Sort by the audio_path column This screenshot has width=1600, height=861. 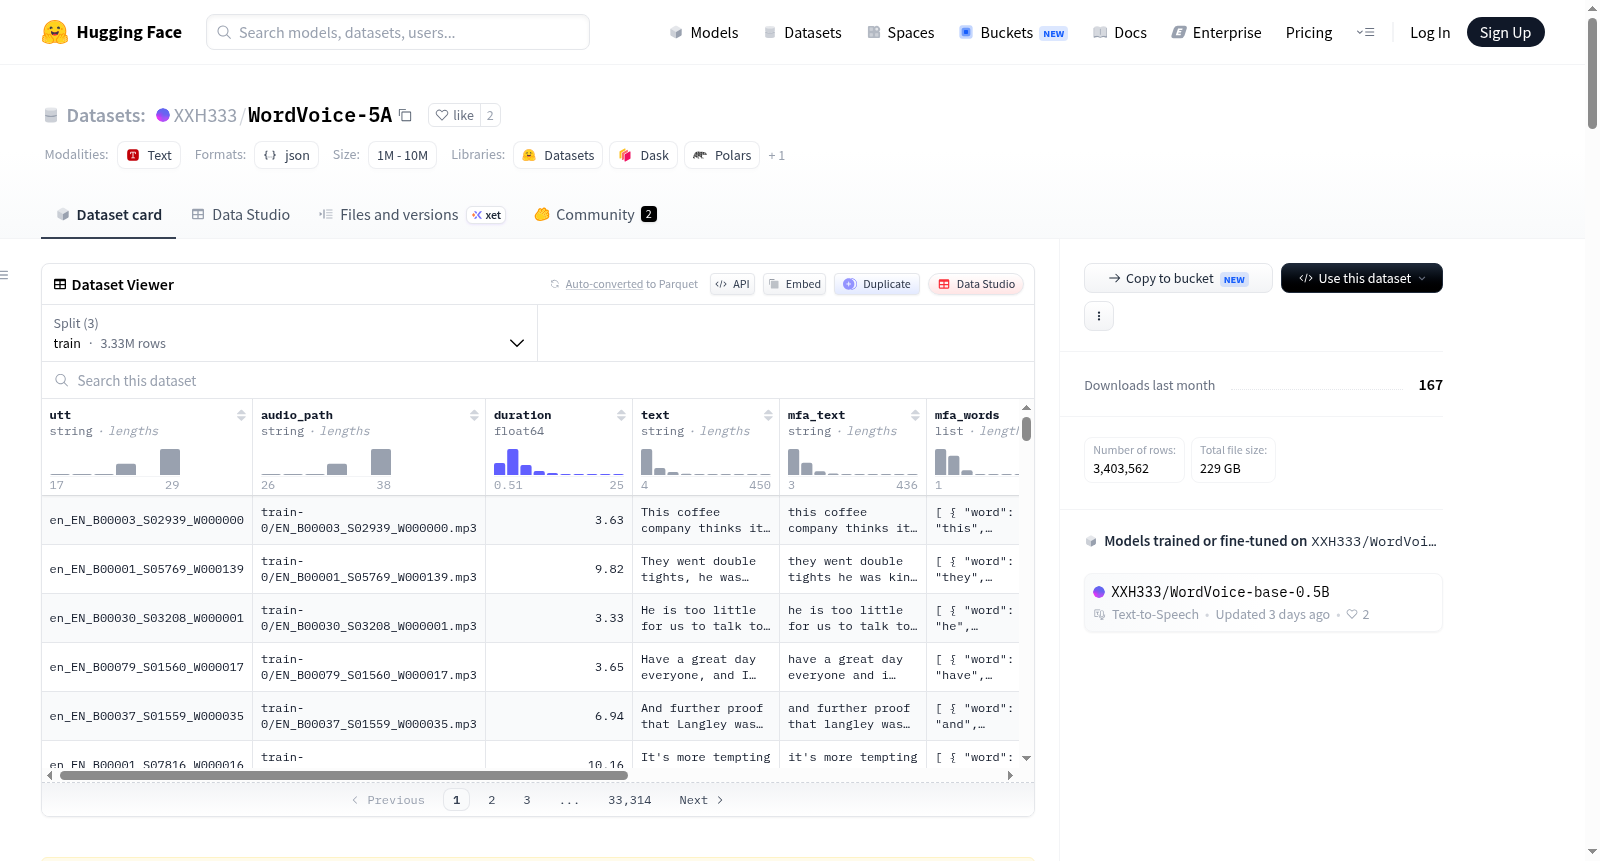[474, 415]
